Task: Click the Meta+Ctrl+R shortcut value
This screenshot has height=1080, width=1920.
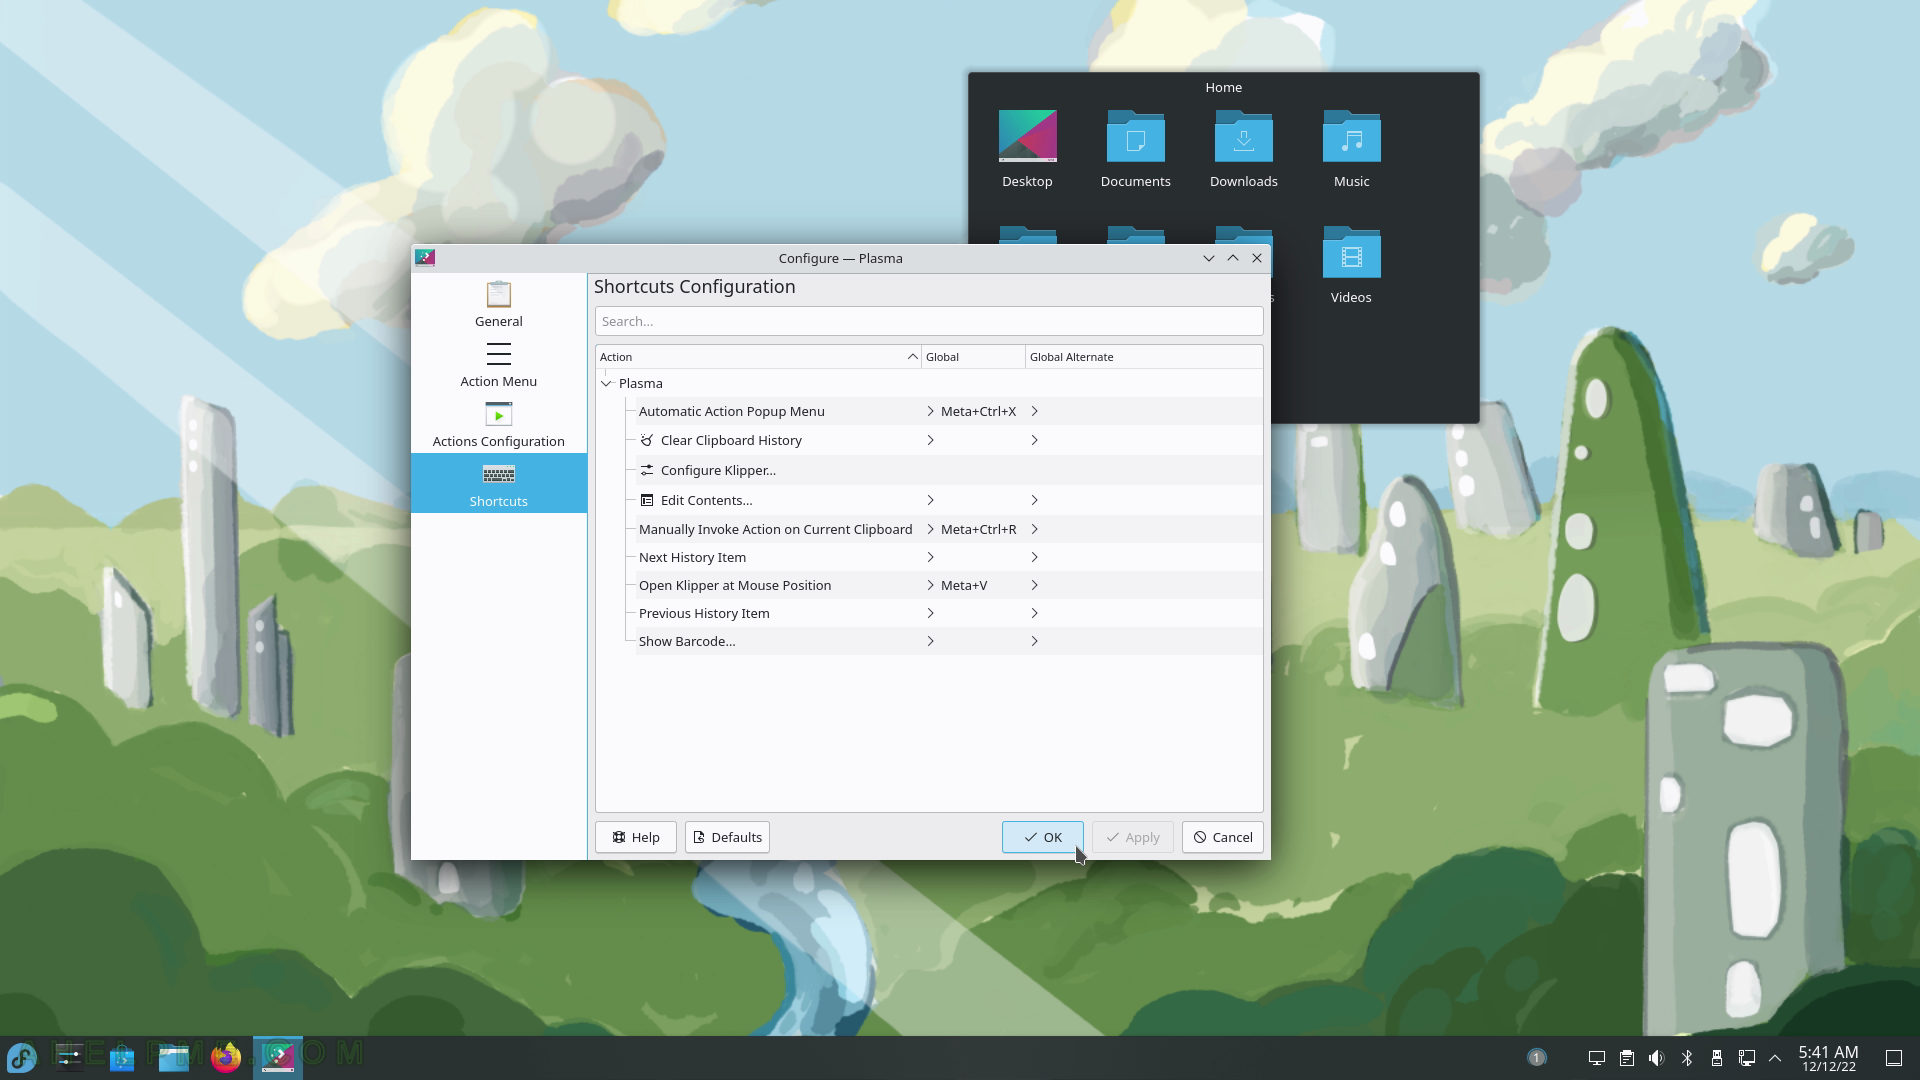Action: tap(978, 530)
